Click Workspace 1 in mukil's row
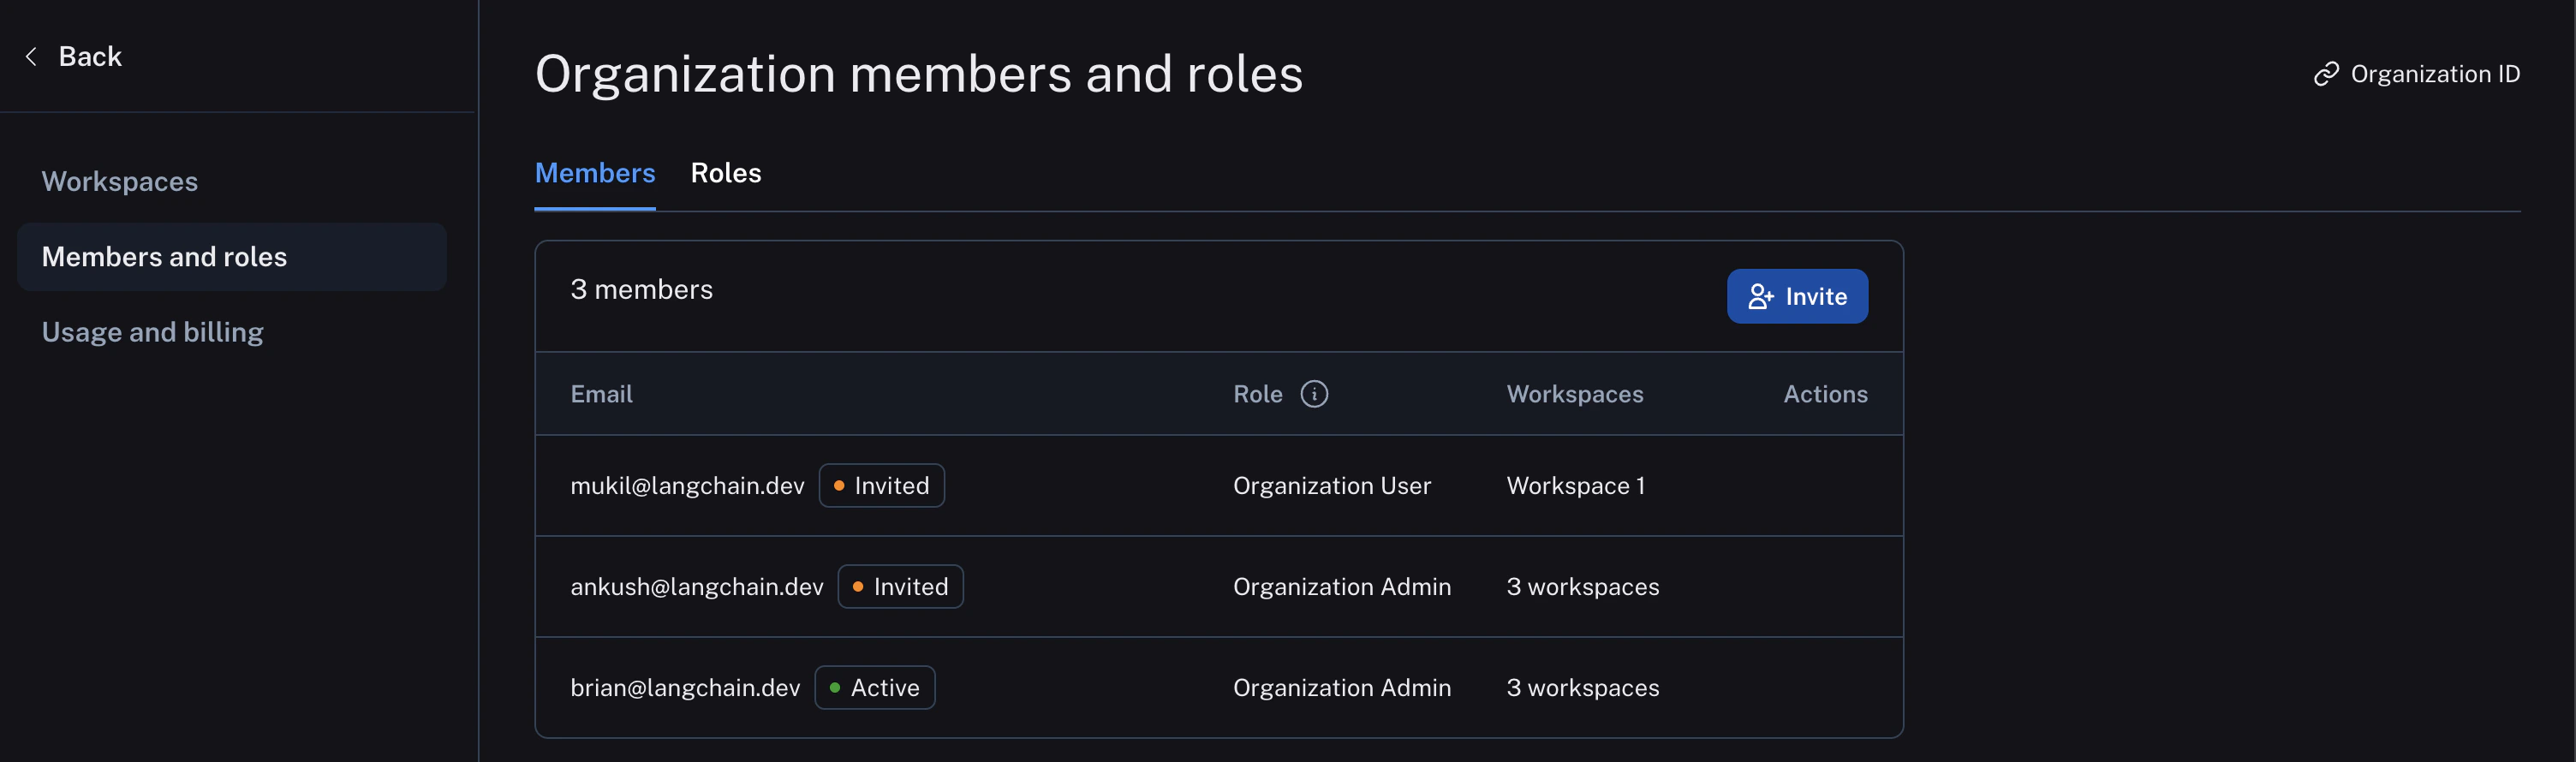This screenshot has height=762, width=2576. [x=1575, y=486]
